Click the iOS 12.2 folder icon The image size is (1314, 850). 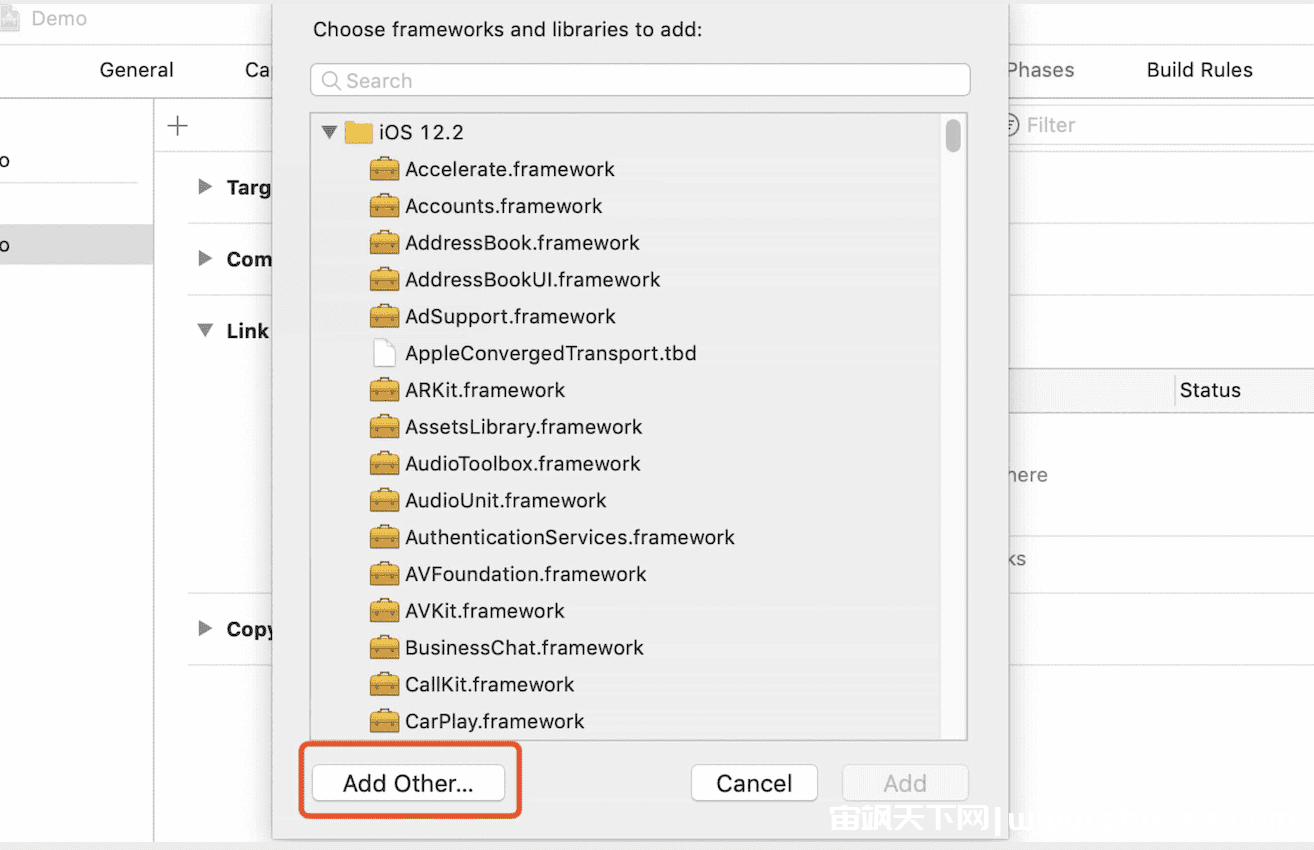click(359, 132)
